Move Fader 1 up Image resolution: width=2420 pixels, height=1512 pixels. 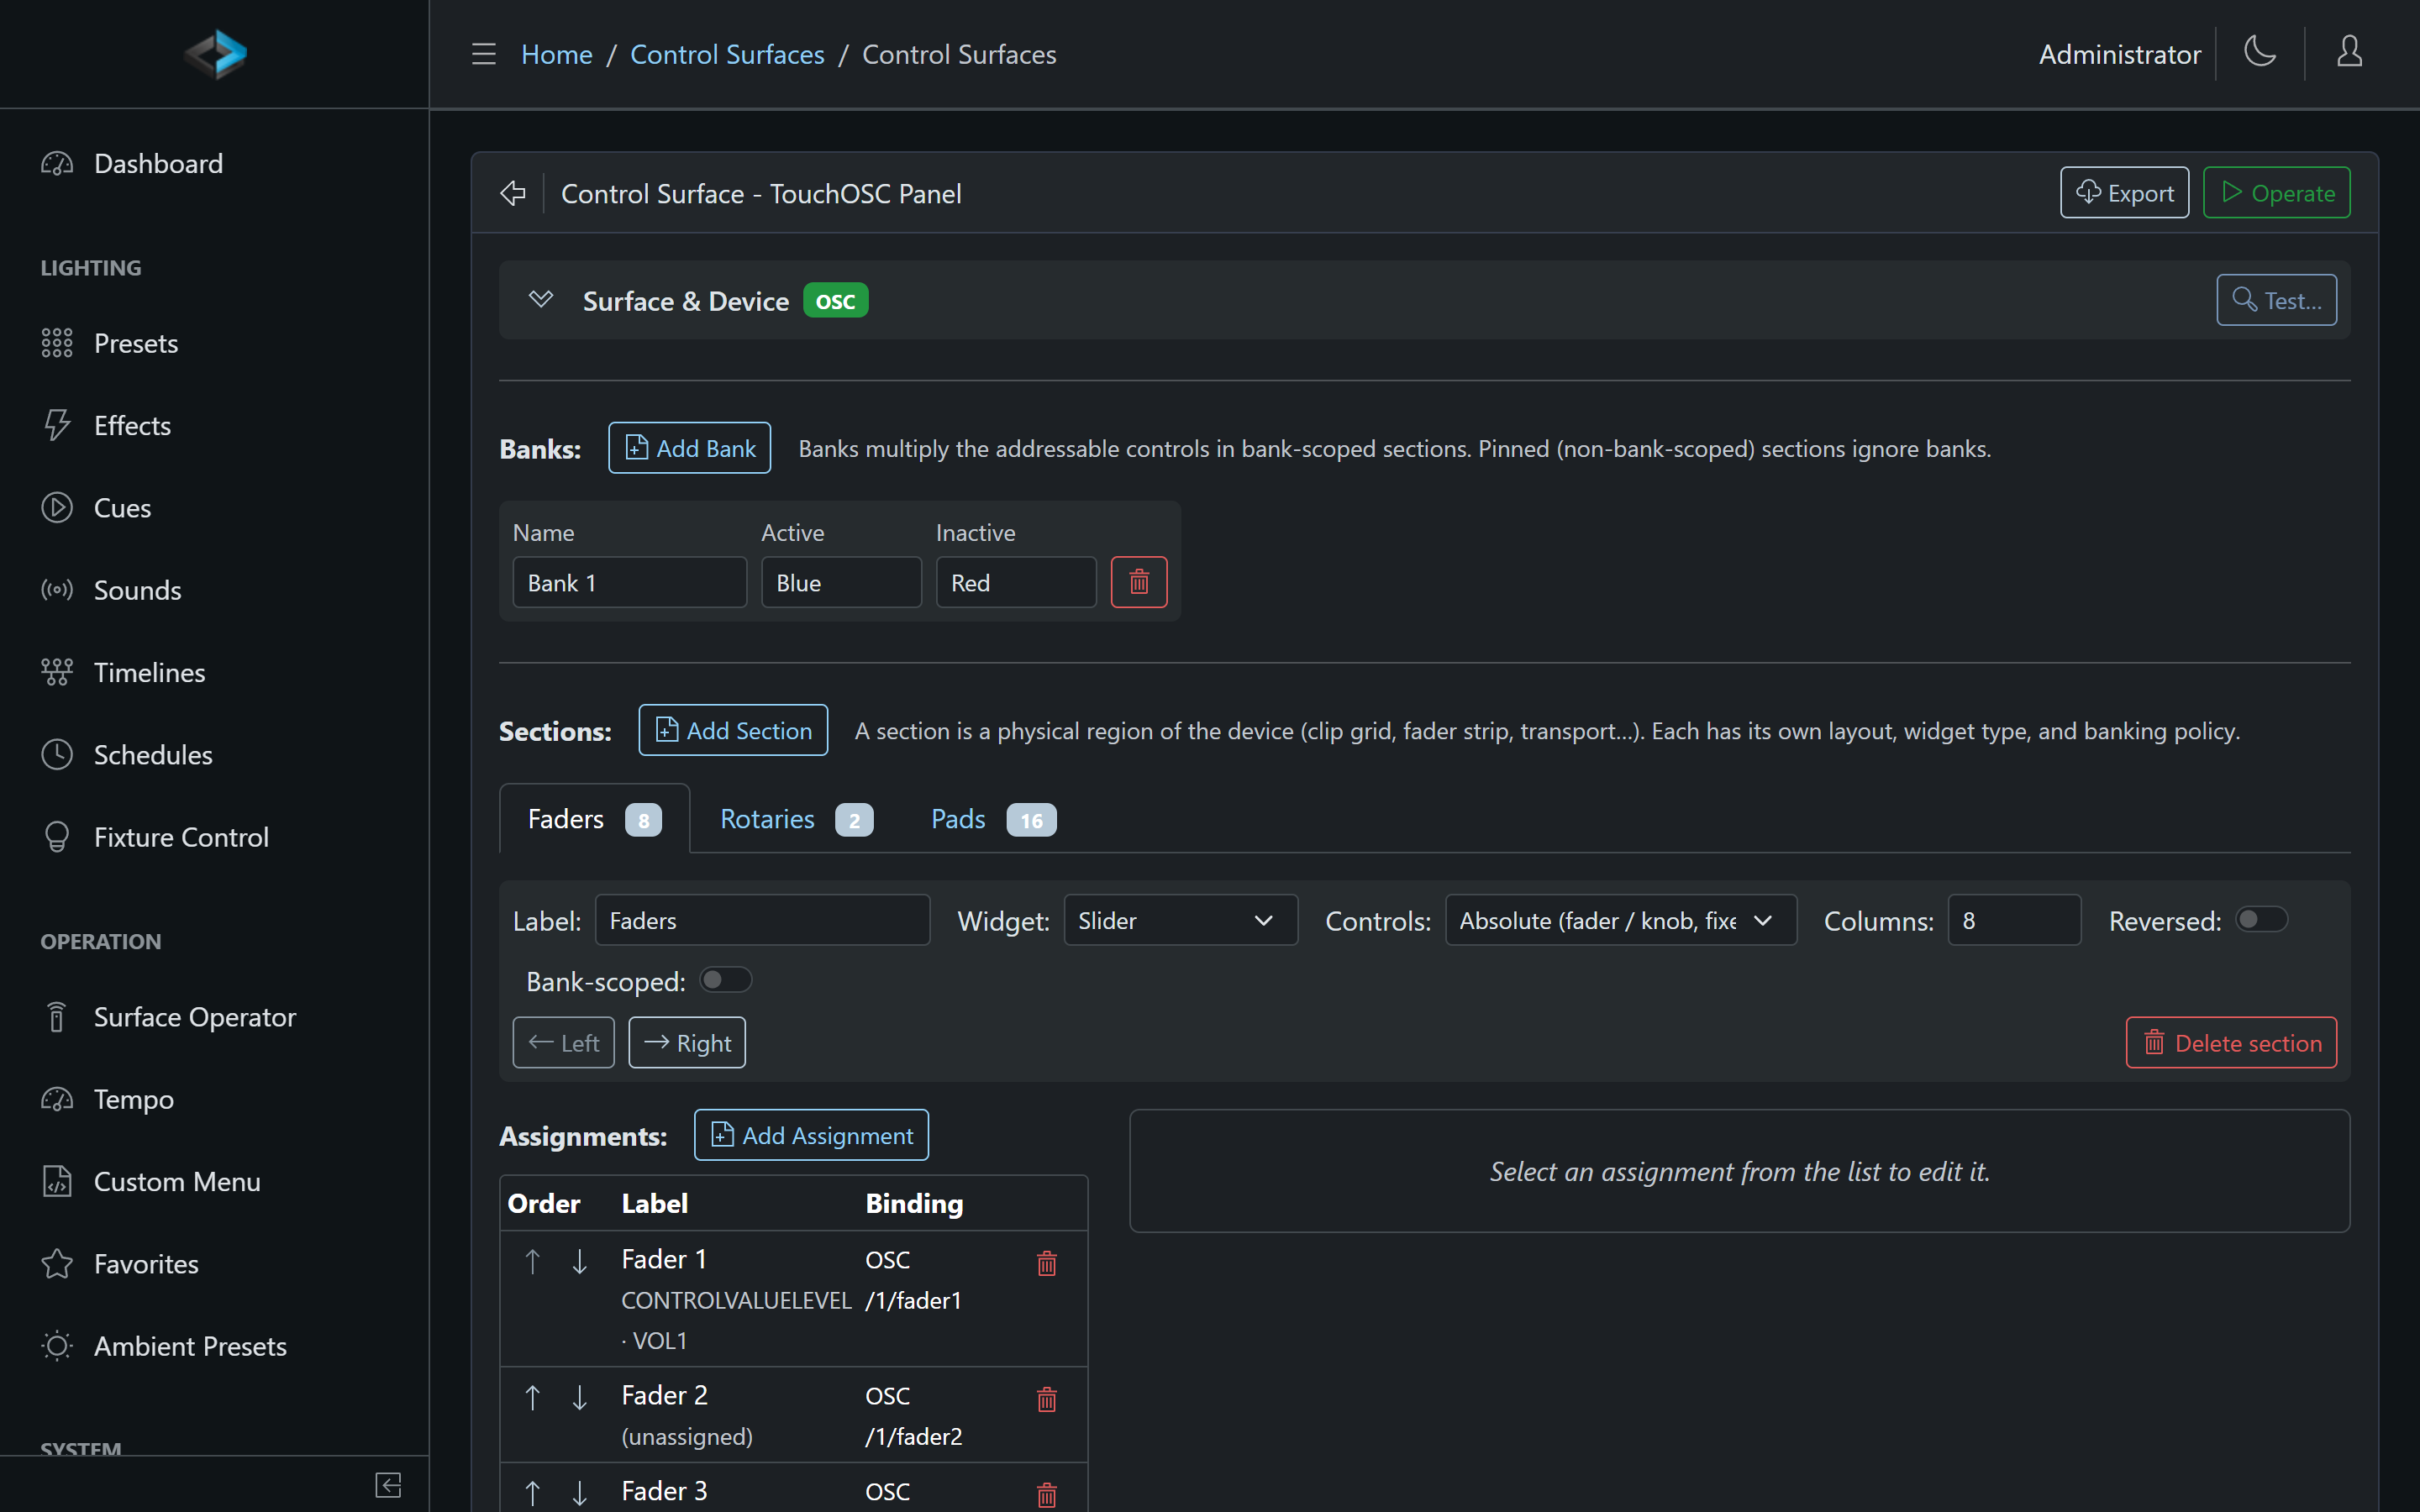pos(533,1261)
